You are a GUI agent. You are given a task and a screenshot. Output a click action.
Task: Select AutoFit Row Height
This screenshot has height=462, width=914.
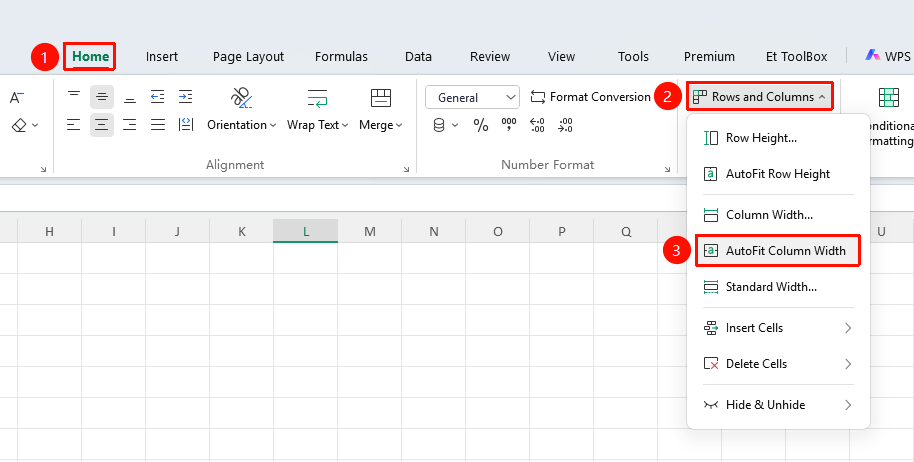[778, 174]
